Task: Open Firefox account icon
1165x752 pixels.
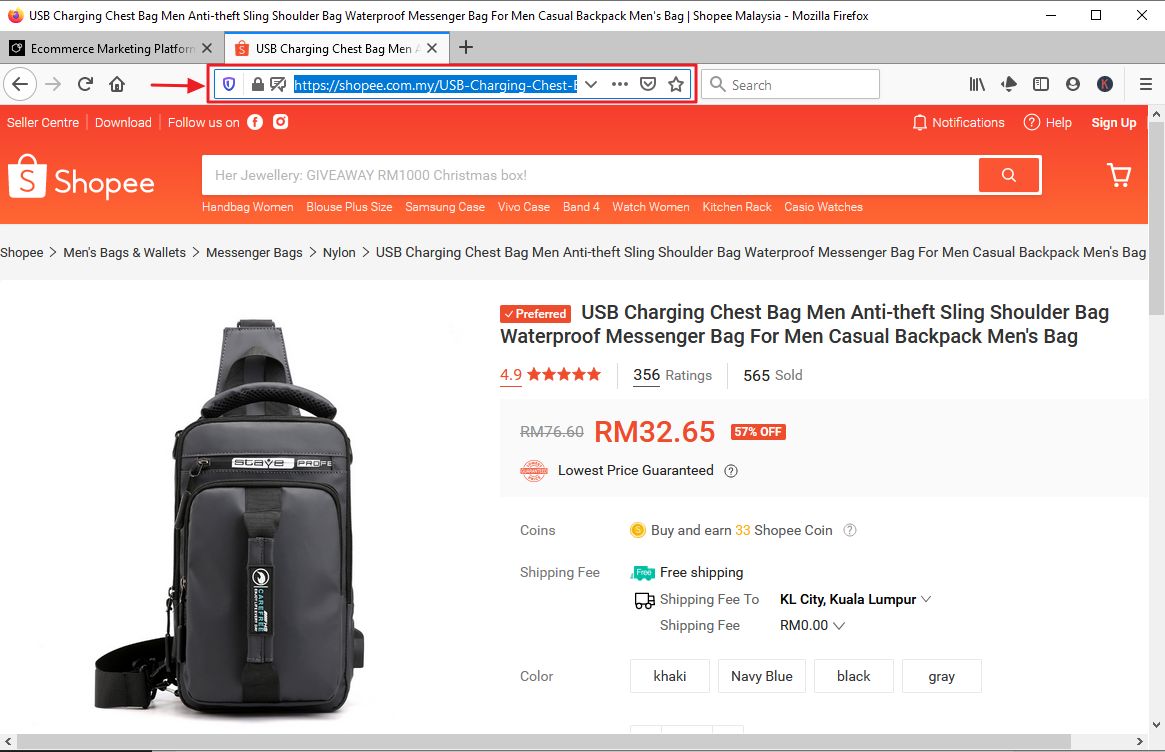Action: coord(1073,85)
